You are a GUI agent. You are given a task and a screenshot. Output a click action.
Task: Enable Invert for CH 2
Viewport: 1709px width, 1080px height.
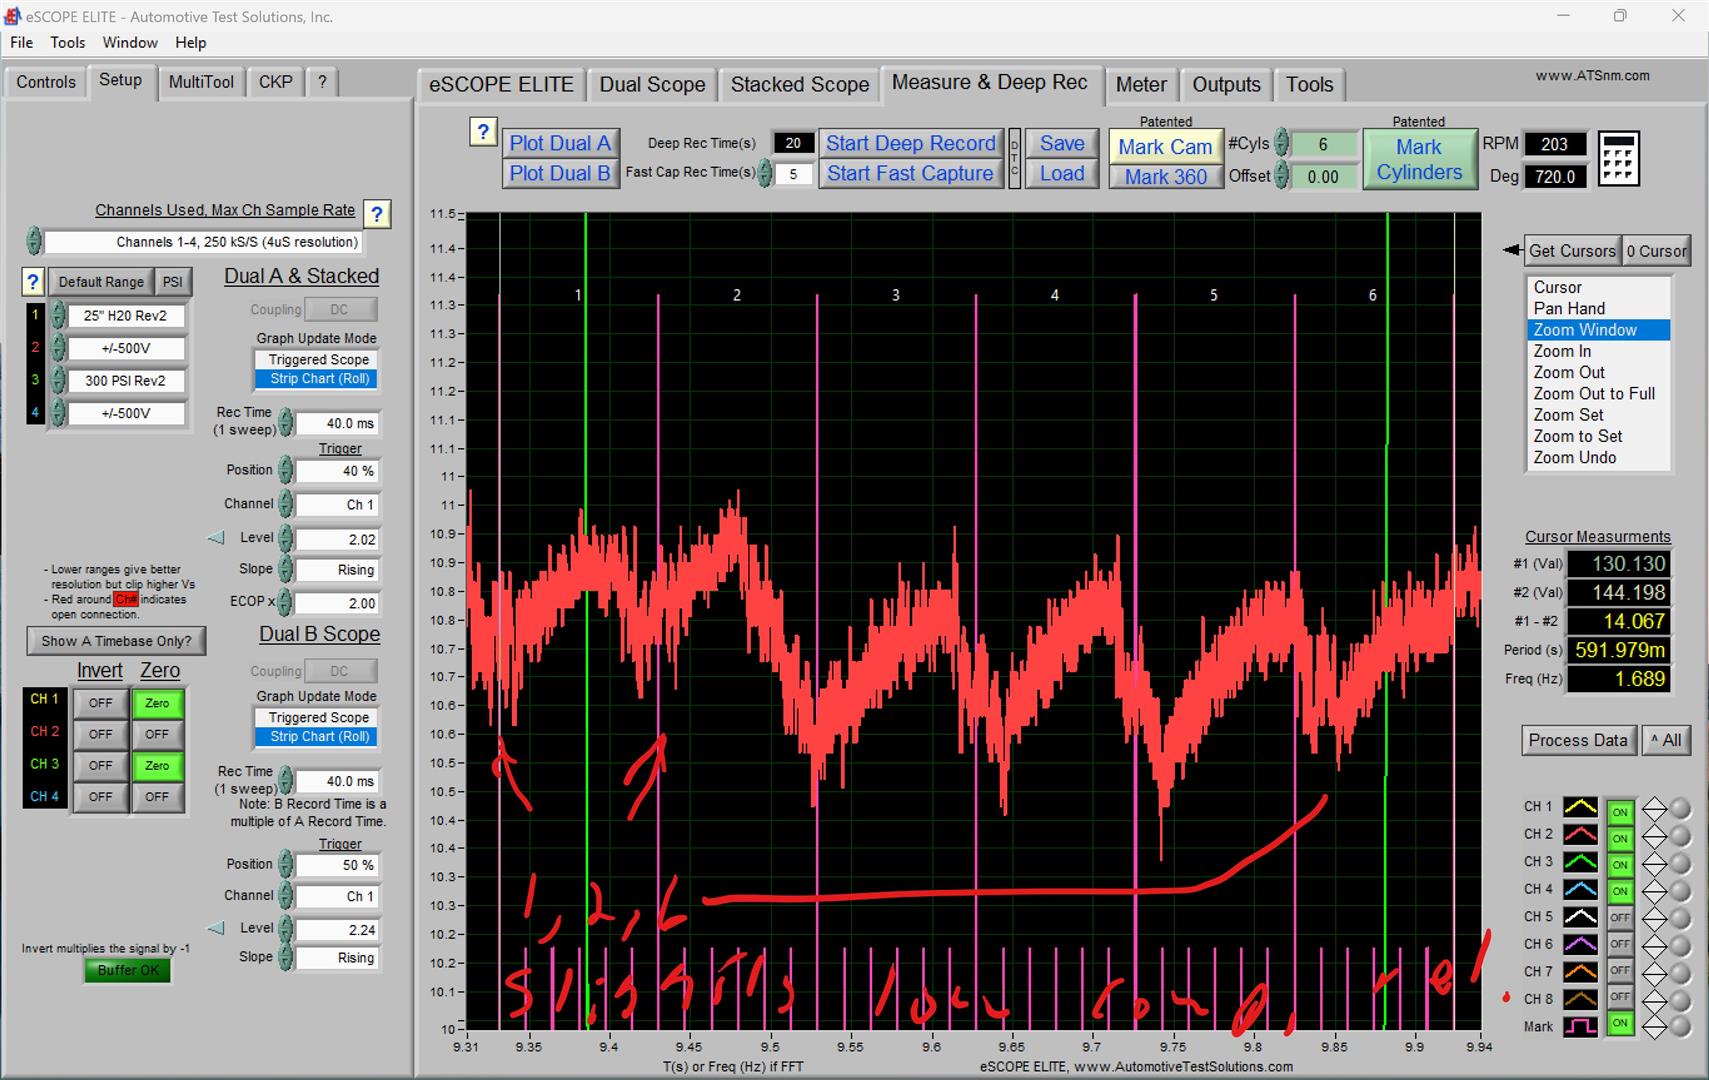pos(99,734)
